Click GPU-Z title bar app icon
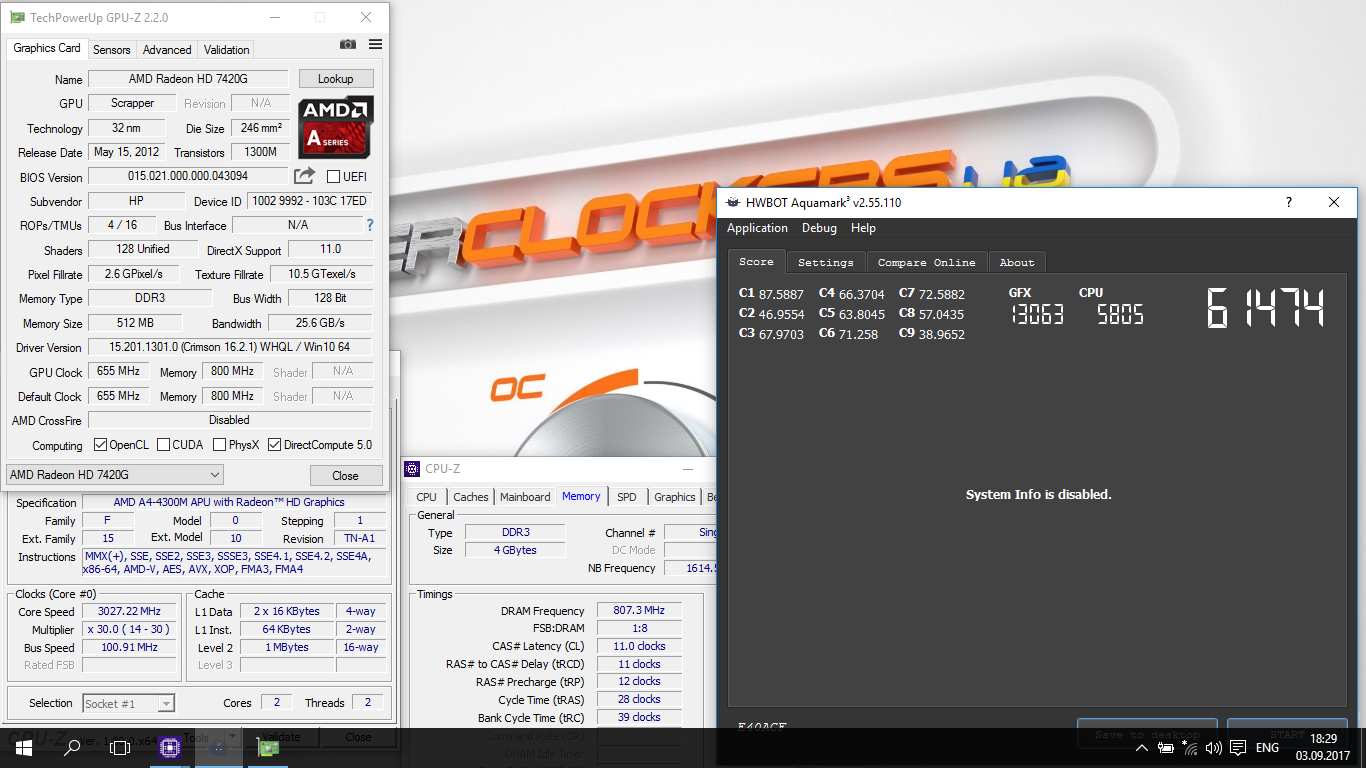Viewport: 1366px width, 768px height. [17, 17]
